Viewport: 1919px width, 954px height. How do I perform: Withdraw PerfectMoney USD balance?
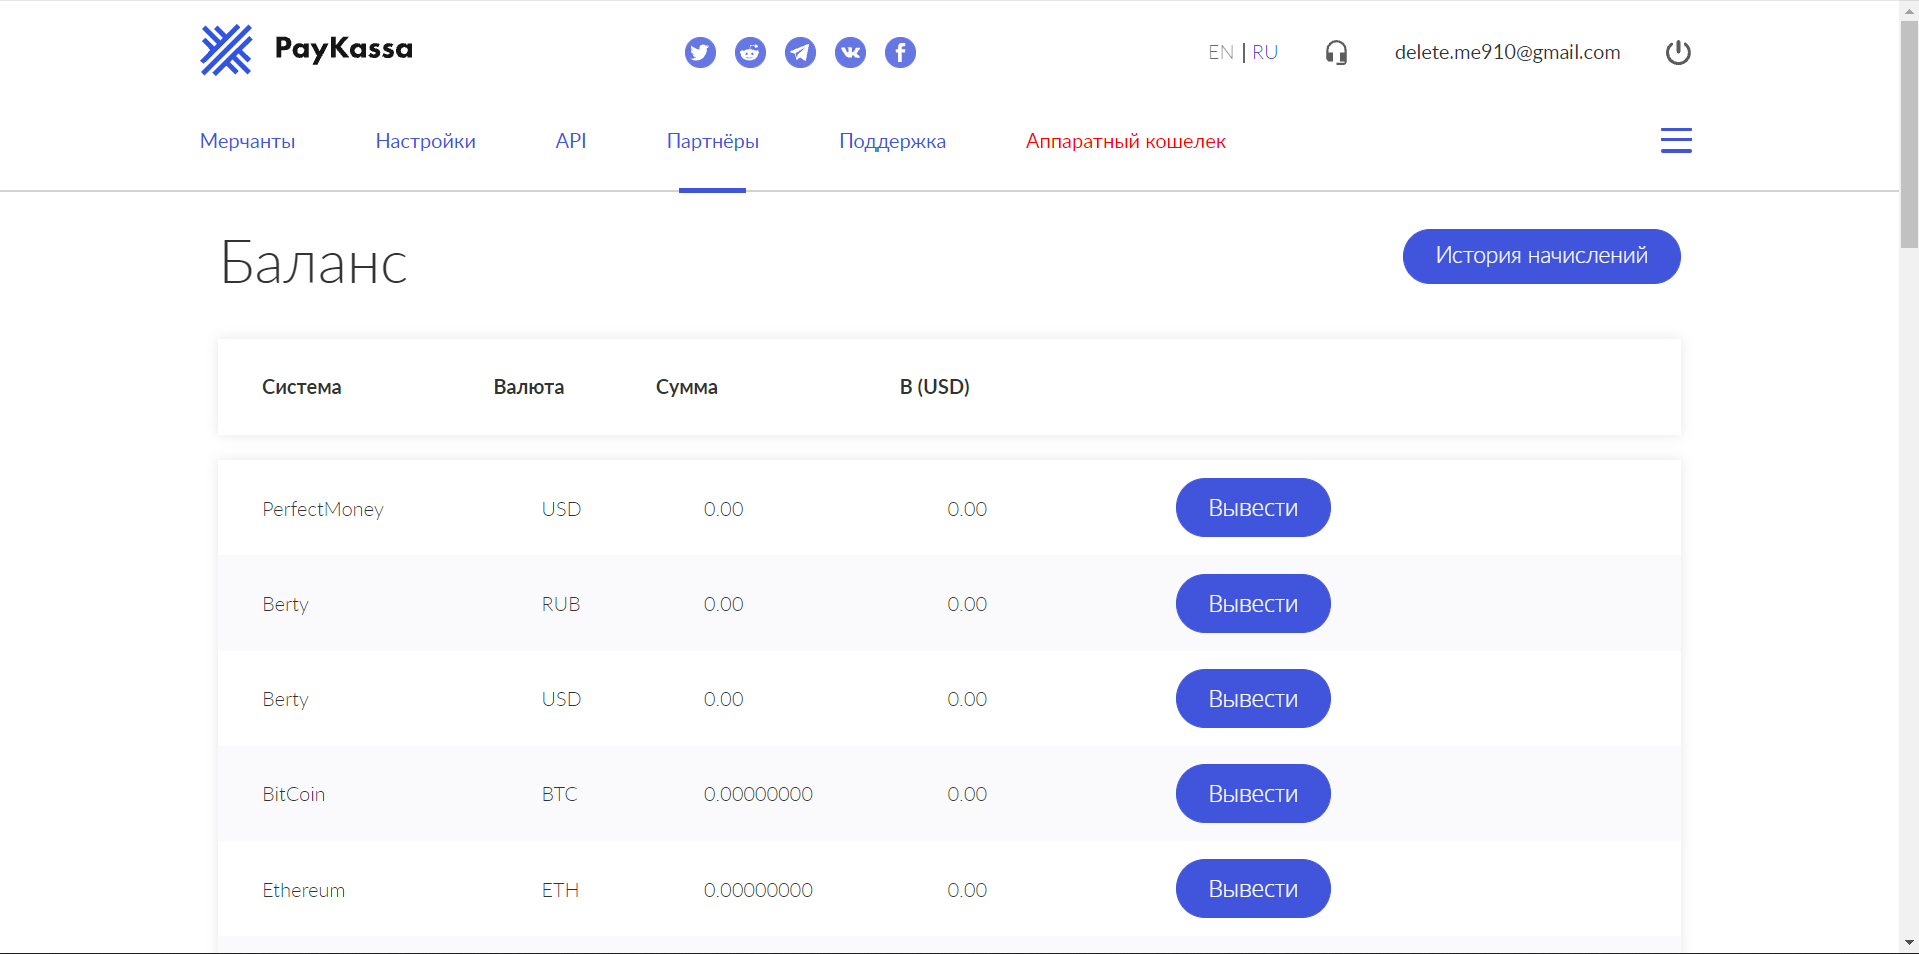tap(1253, 508)
